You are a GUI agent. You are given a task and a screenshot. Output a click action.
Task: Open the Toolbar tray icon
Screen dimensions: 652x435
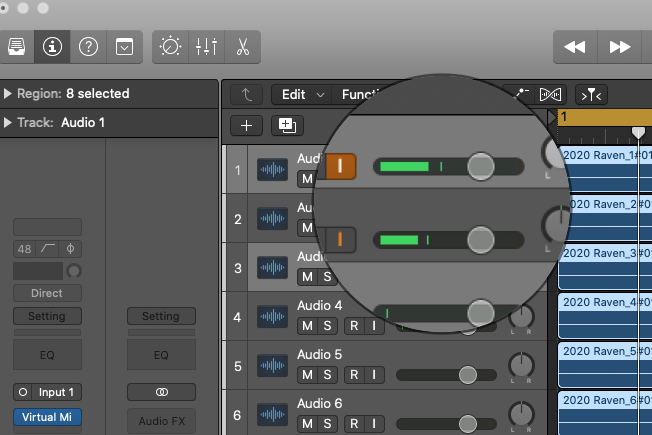(124, 47)
